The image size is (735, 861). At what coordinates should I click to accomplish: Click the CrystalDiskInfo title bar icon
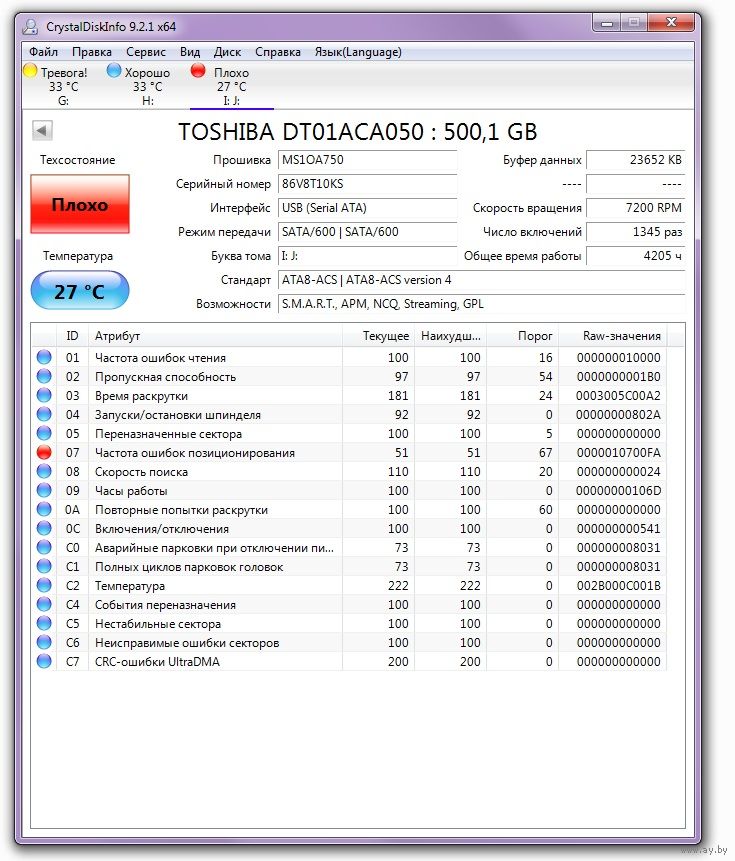click(31, 26)
